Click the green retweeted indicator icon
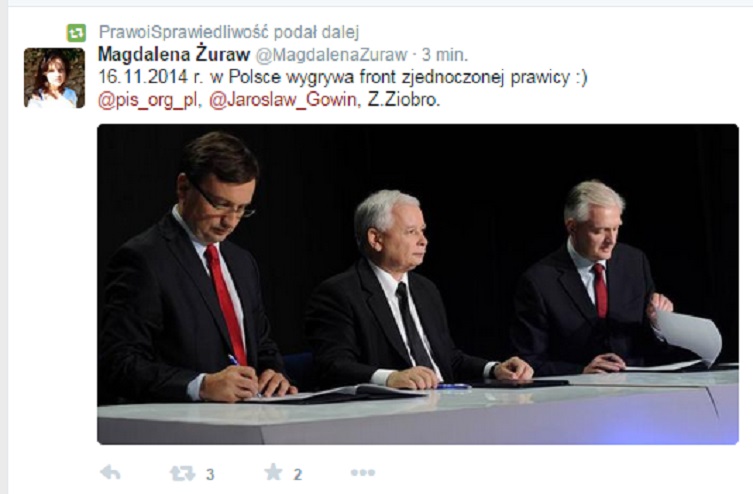 76,33
